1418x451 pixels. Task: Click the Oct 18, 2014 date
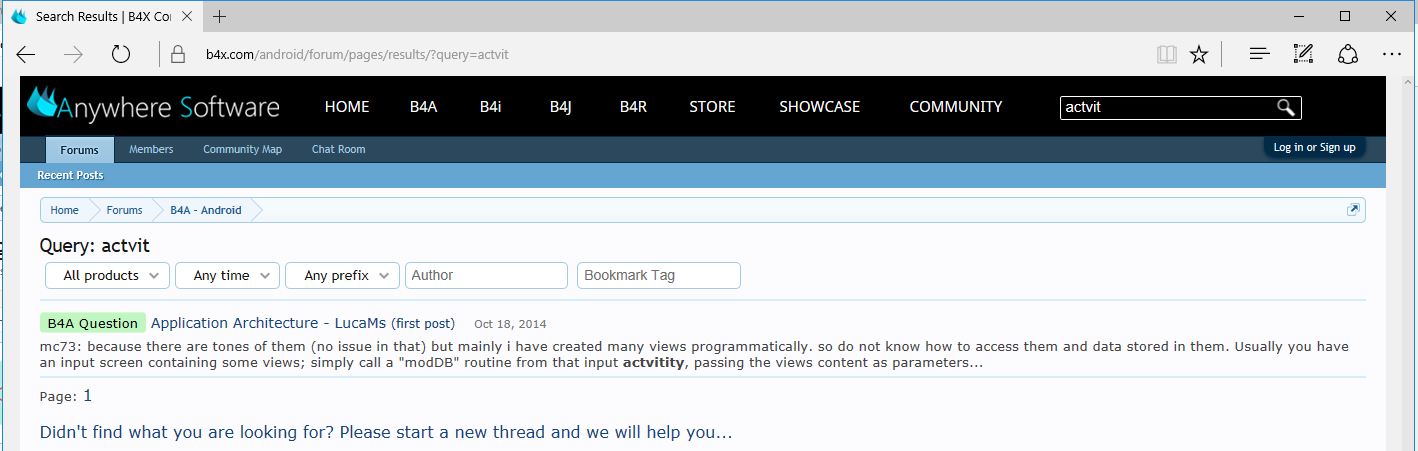[510, 324]
